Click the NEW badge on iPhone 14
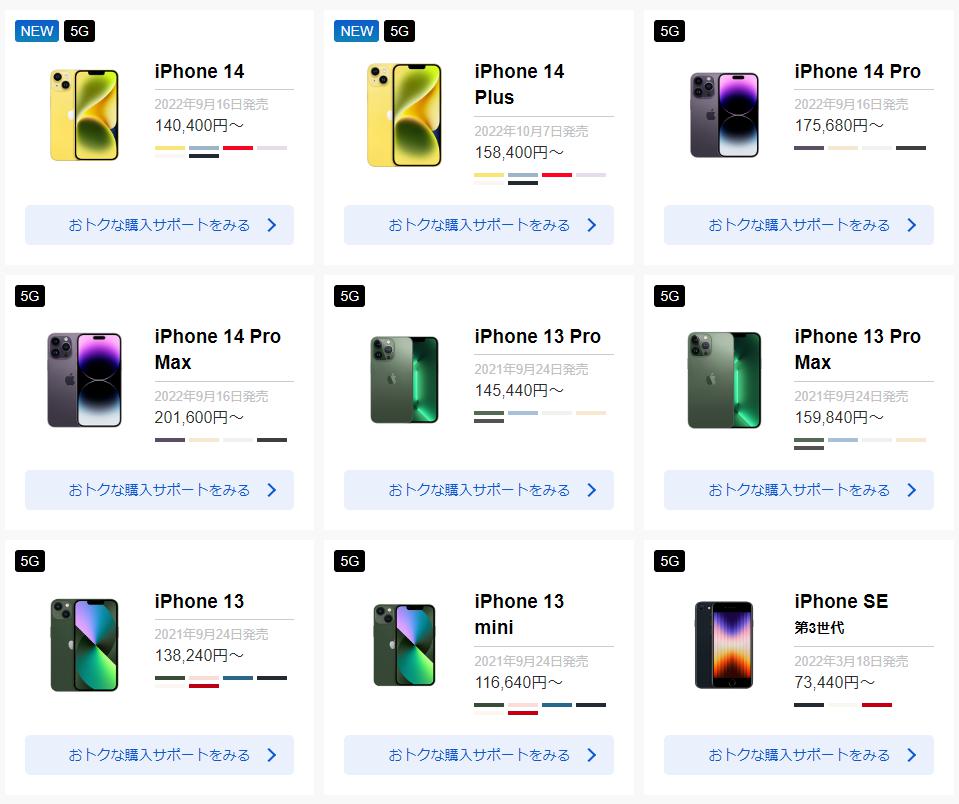The height and width of the screenshot is (804, 959). point(37,31)
